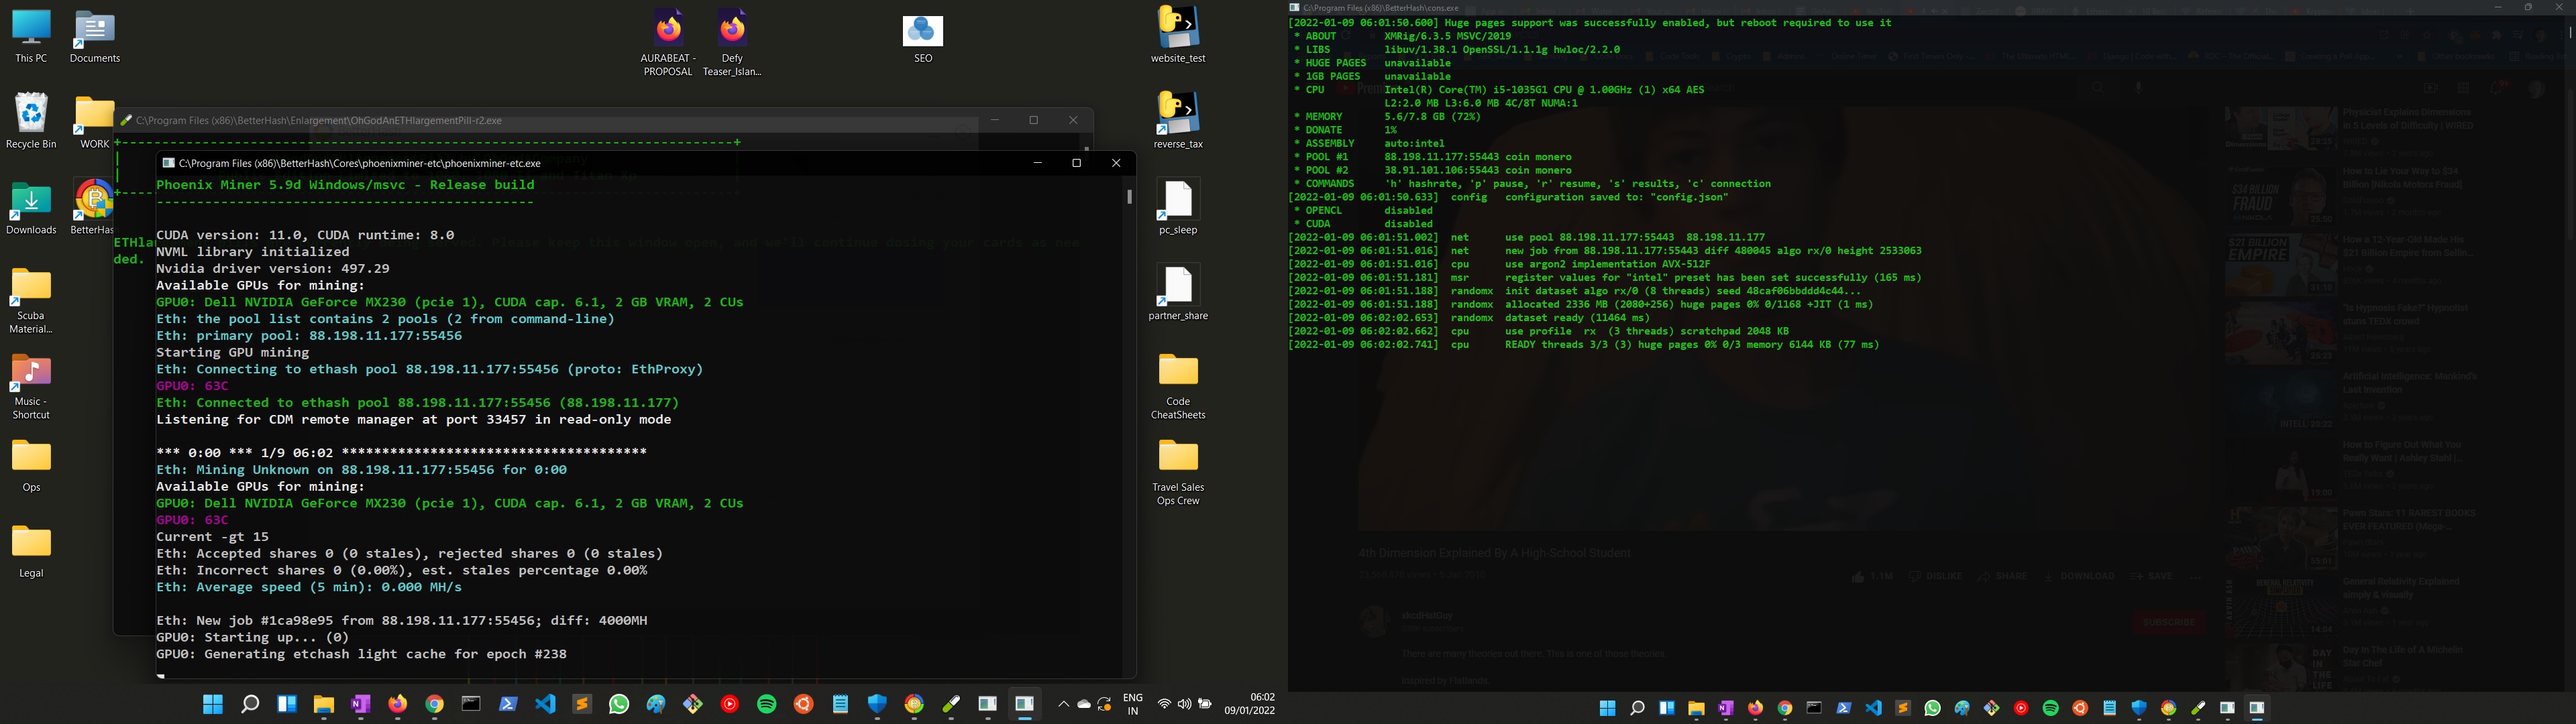Select the Scuba Material folder shortcut
The image size is (2576, 724).
click(31, 300)
